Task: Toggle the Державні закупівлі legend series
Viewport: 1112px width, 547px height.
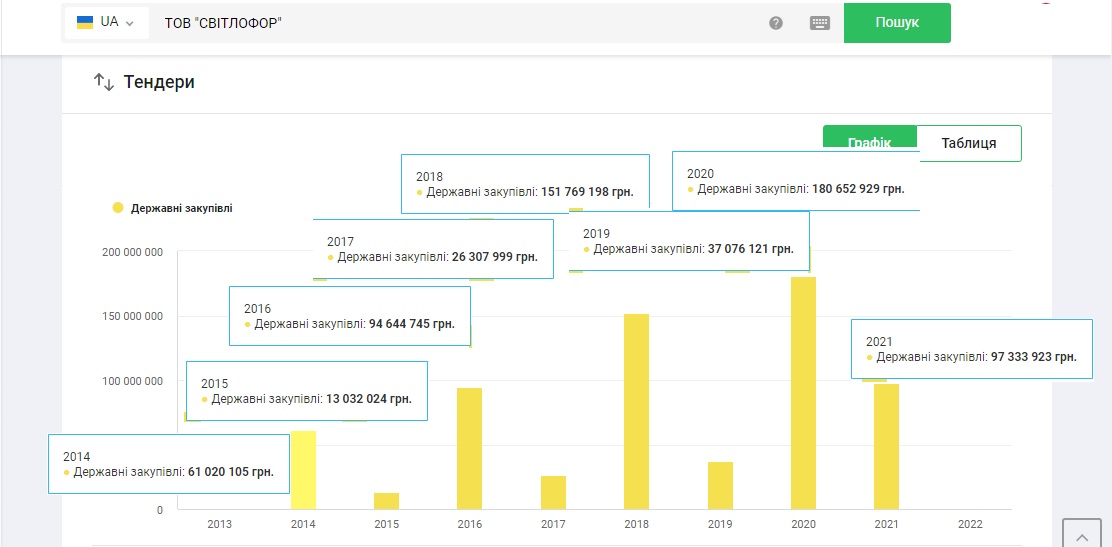Action: point(172,208)
